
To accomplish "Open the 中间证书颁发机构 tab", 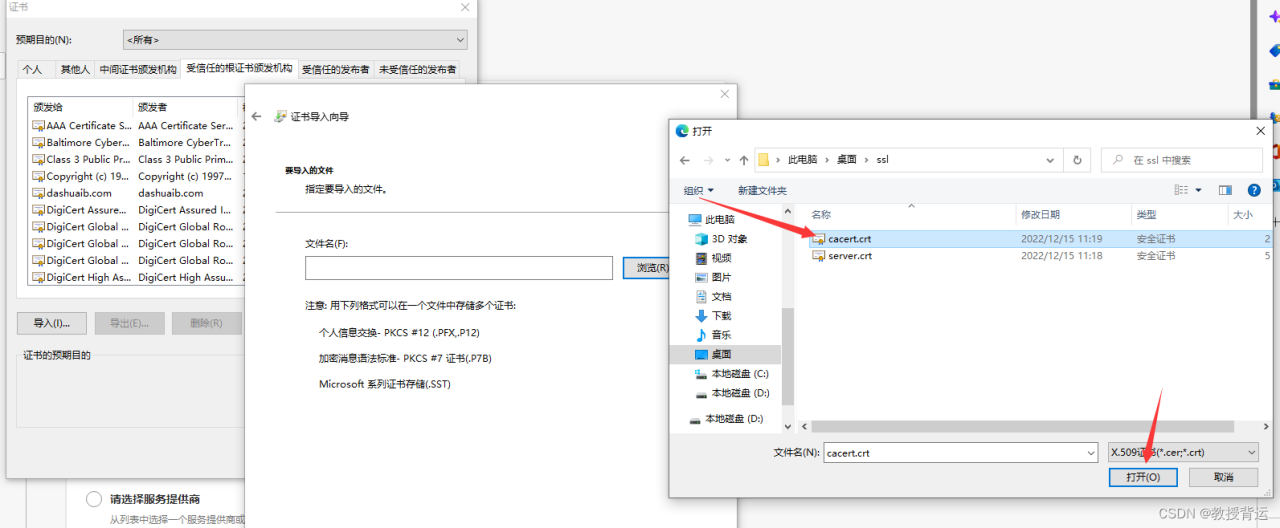I will pos(138,69).
